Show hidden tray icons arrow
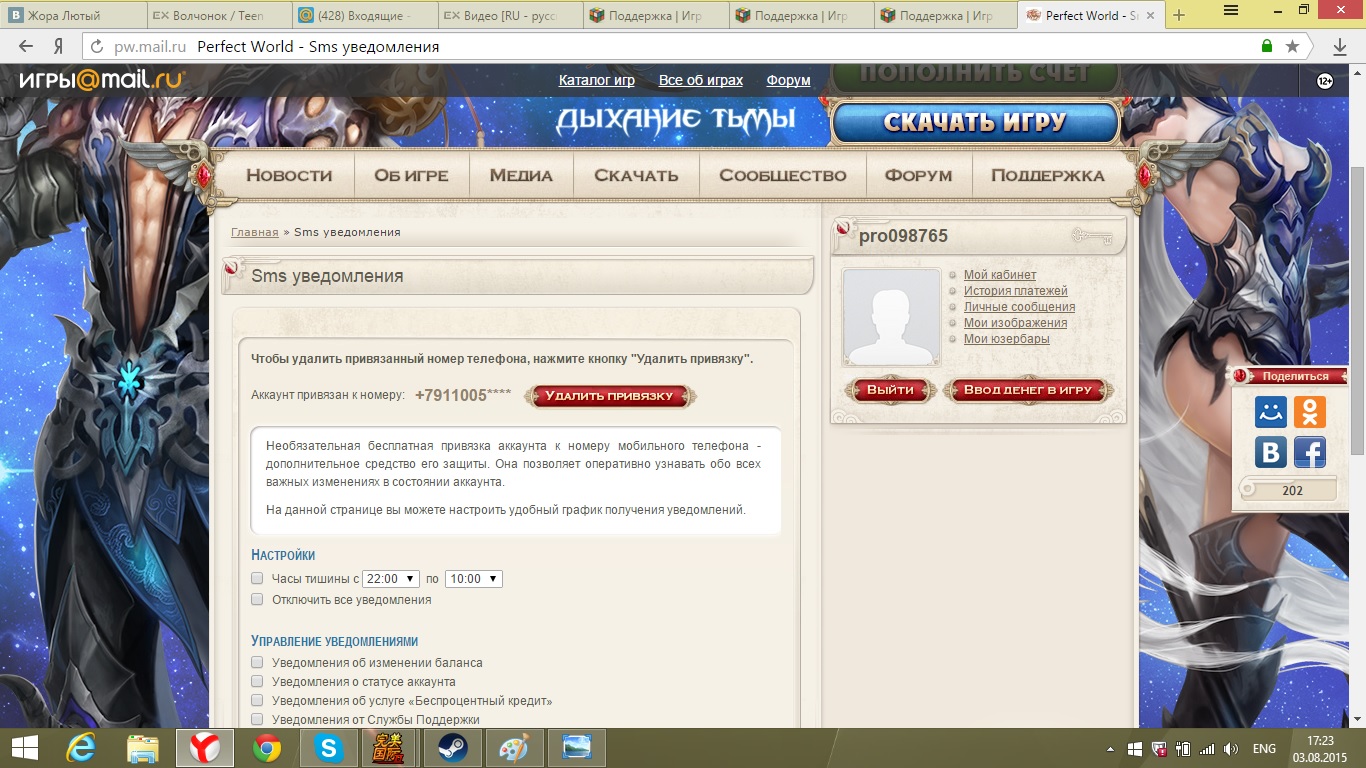The height and width of the screenshot is (768, 1366). 1112,749
